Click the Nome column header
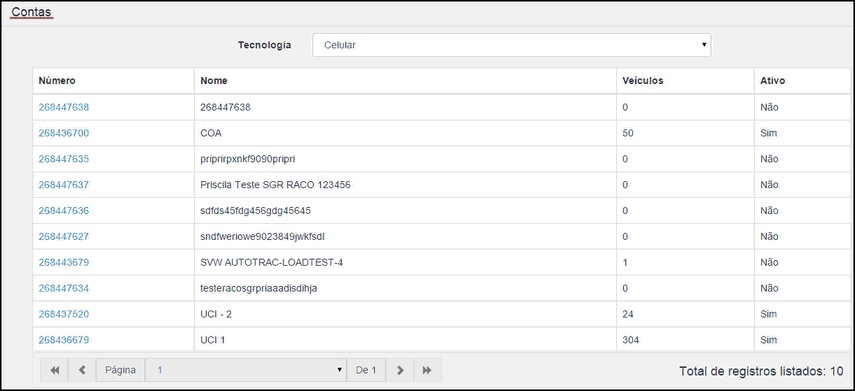 [x=405, y=81]
